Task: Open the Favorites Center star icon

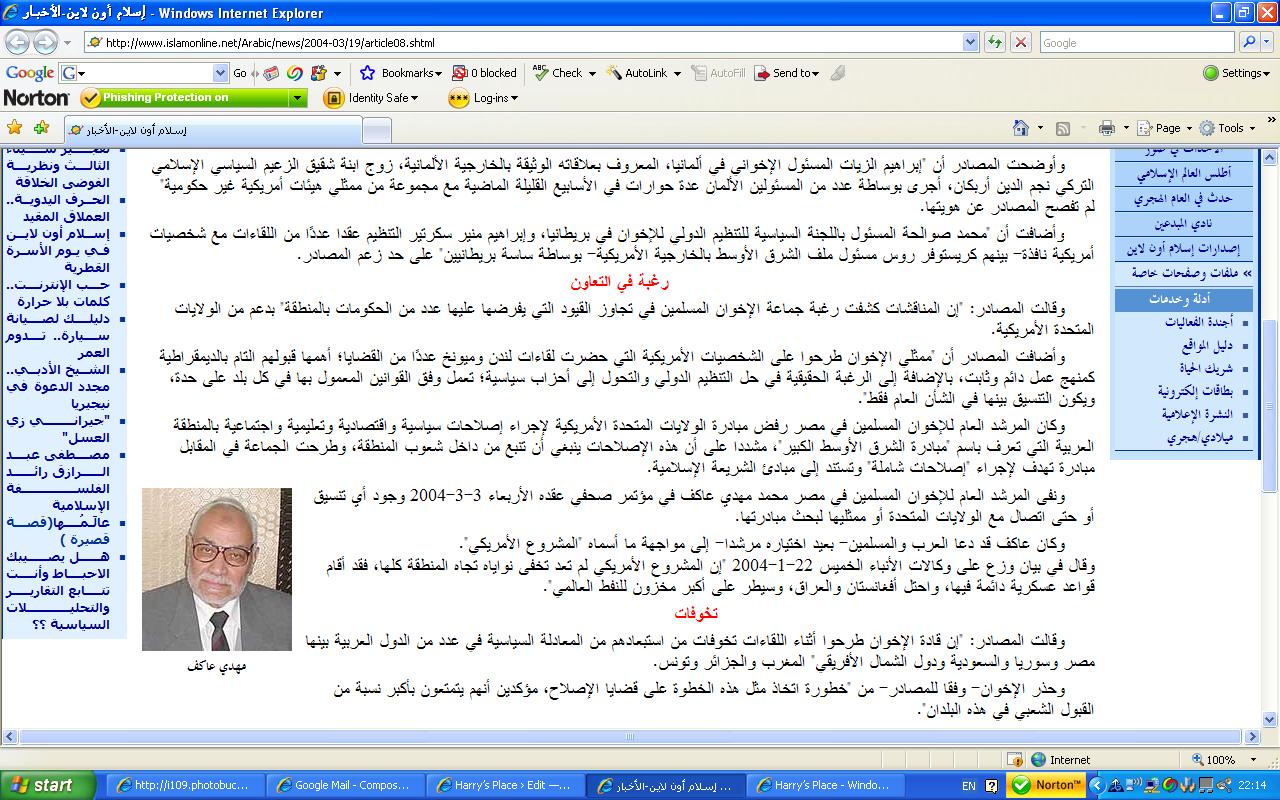Action: coord(14,128)
